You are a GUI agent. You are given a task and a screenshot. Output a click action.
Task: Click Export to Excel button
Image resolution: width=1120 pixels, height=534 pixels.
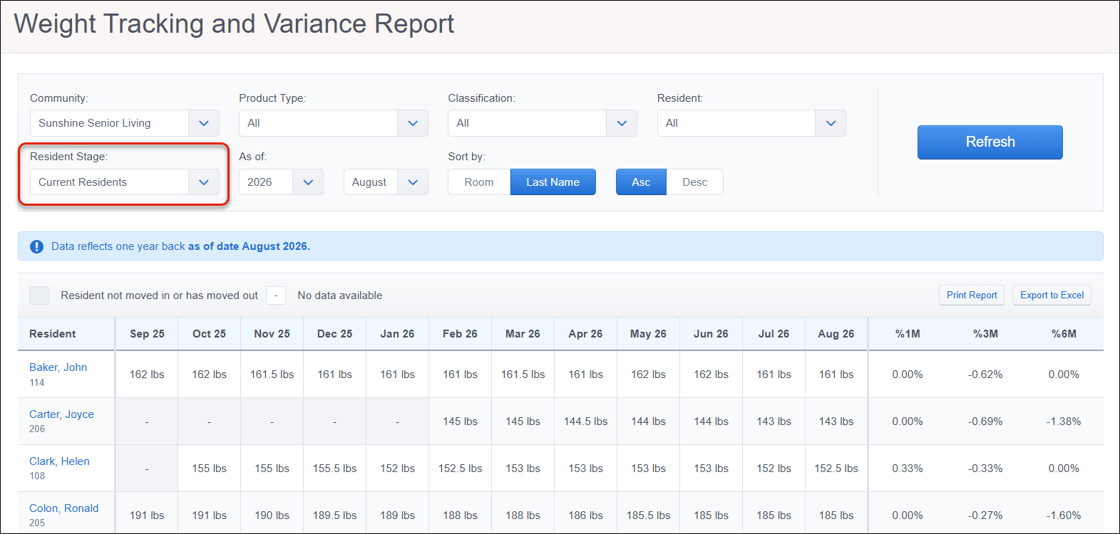pyautogui.click(x=1051, y=295)
